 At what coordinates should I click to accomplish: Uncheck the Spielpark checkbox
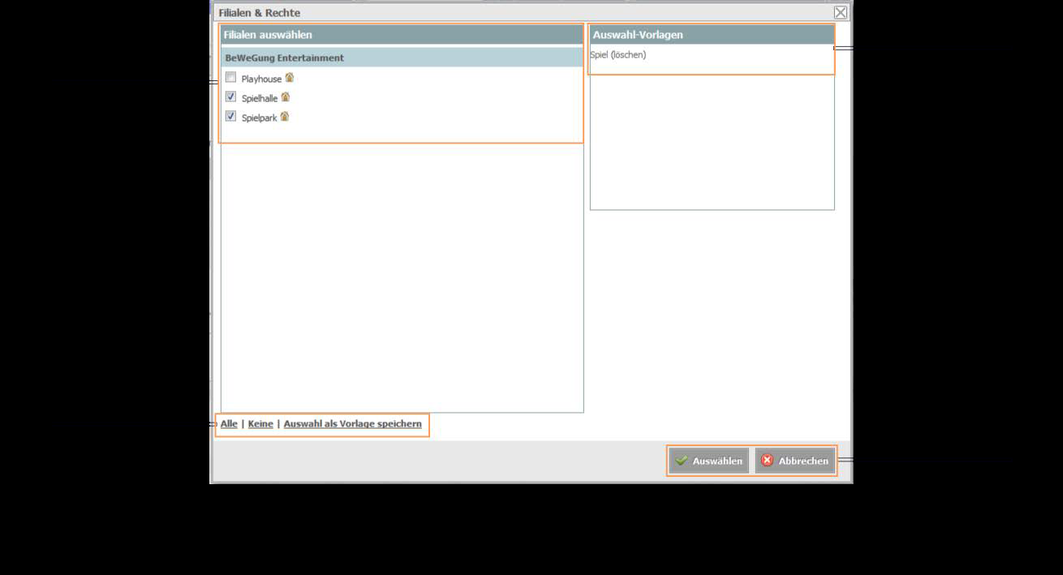pos(230,117)
